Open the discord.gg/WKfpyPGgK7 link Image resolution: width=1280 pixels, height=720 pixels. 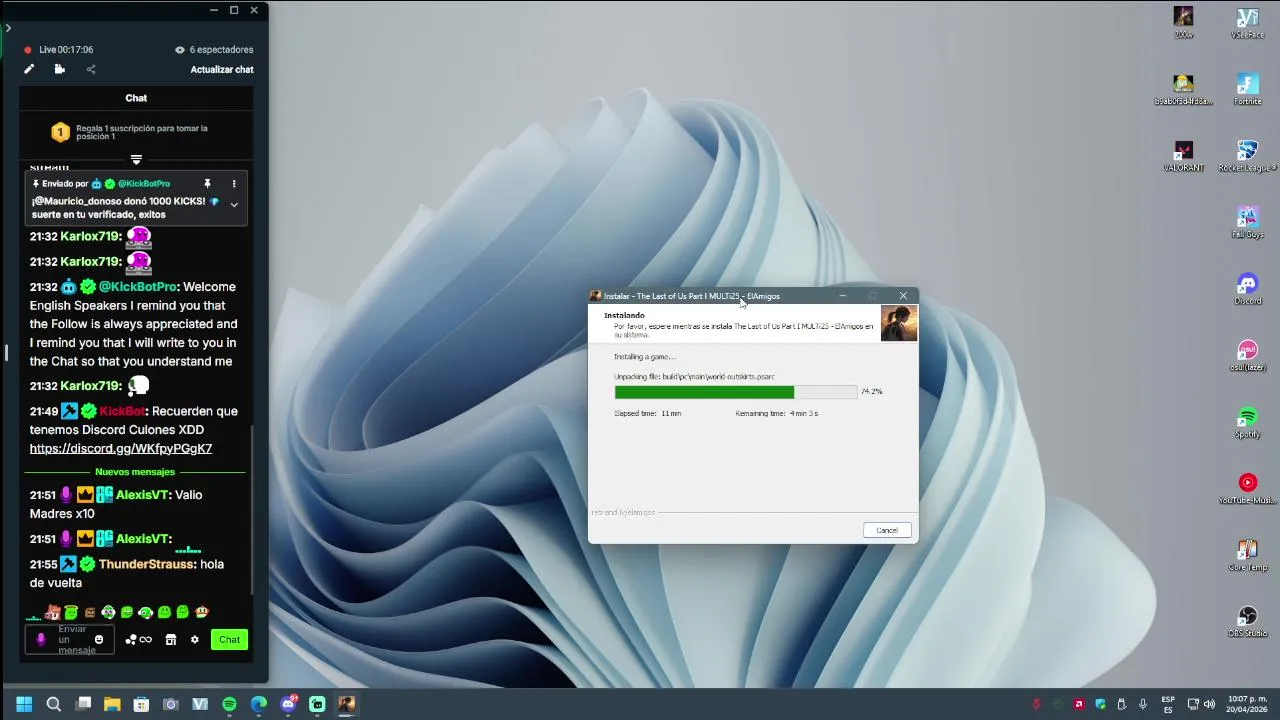coord(121,448)
